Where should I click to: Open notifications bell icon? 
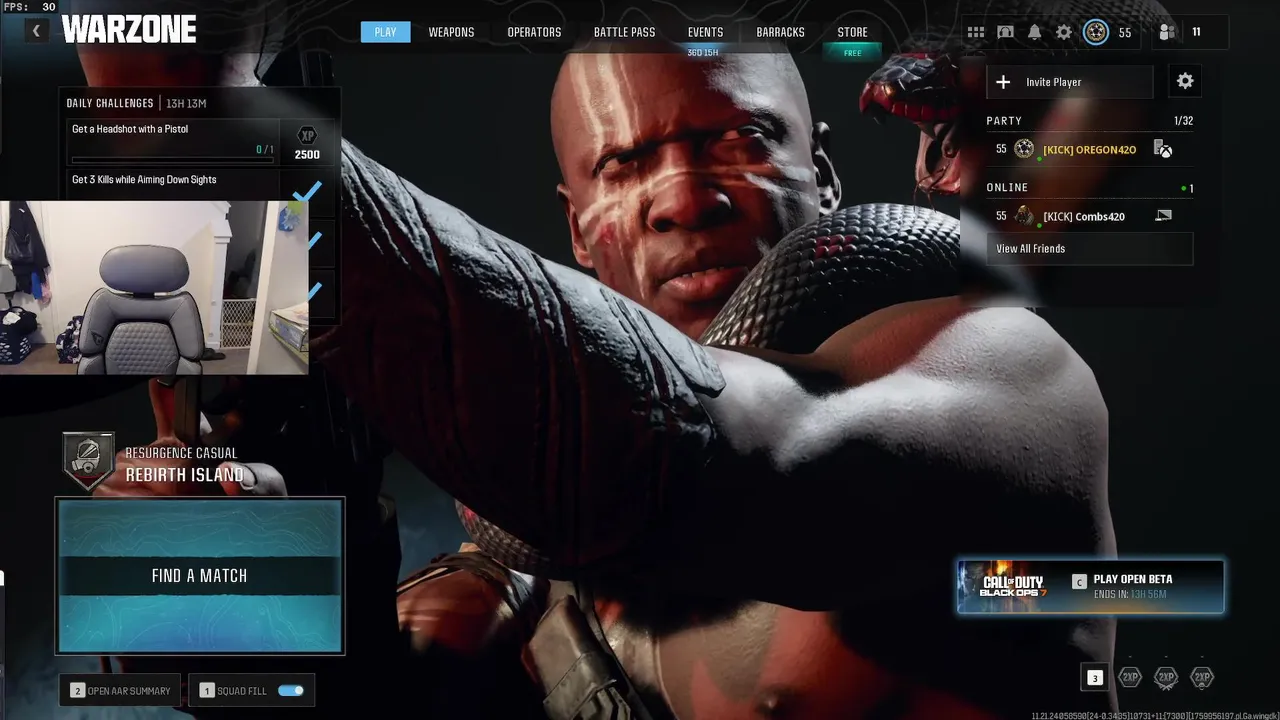(1035, 32)
